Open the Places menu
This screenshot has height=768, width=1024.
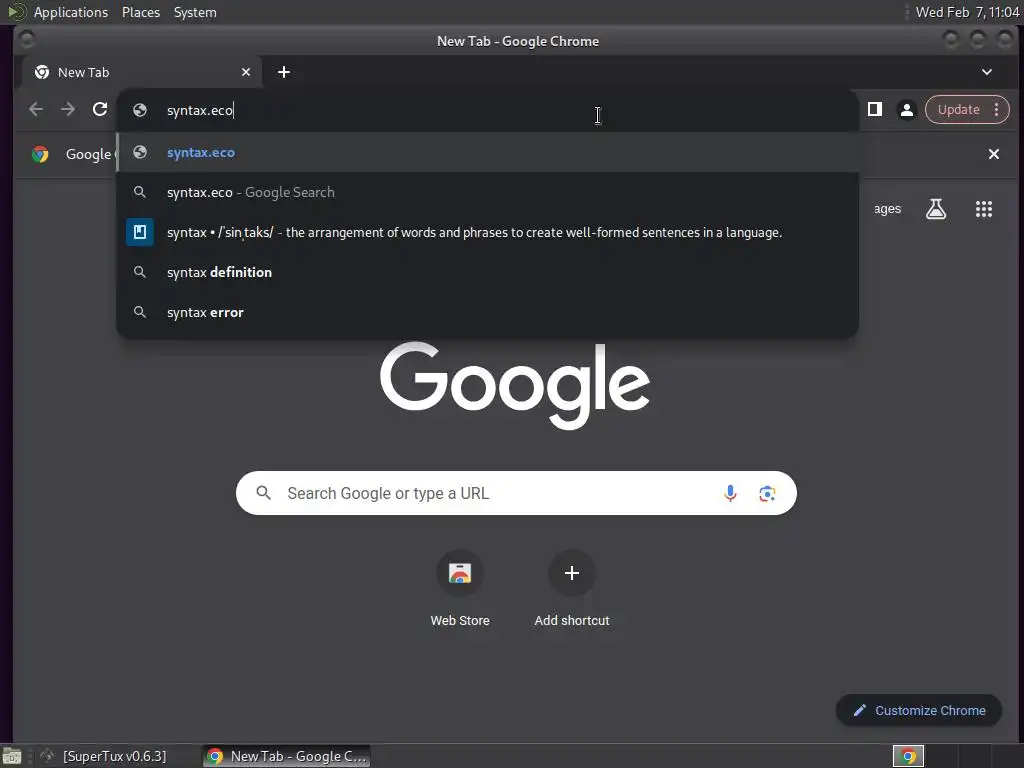coord(140,12)
